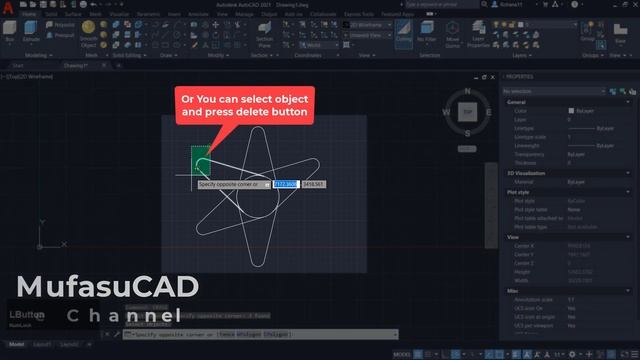
Task: Open Layer Properties manager
Action: (478, 35)
